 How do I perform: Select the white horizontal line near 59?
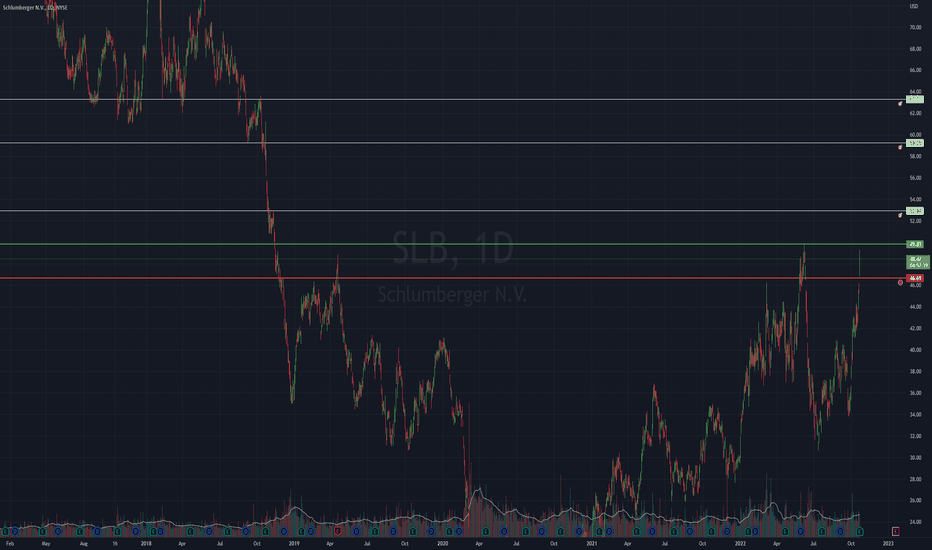[x=452, y=142]
